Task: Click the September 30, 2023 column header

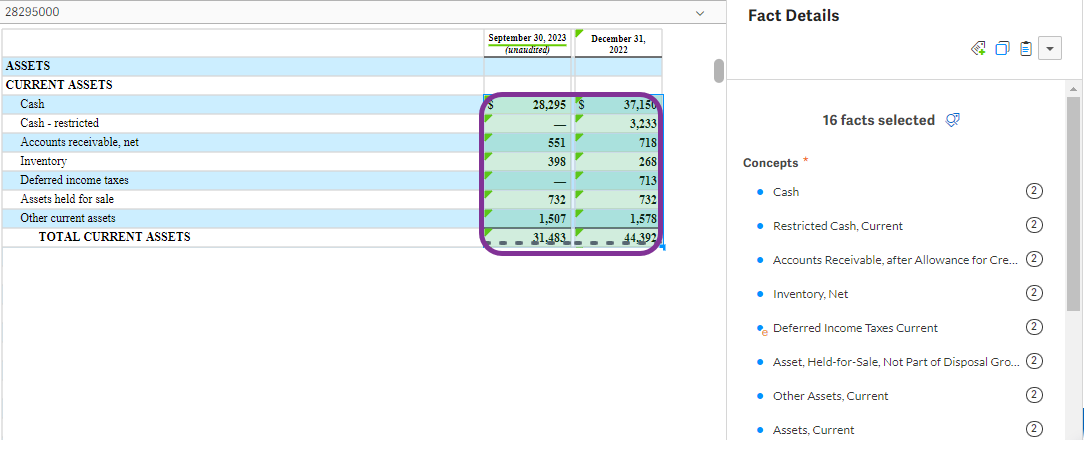Action: [527, 43]
